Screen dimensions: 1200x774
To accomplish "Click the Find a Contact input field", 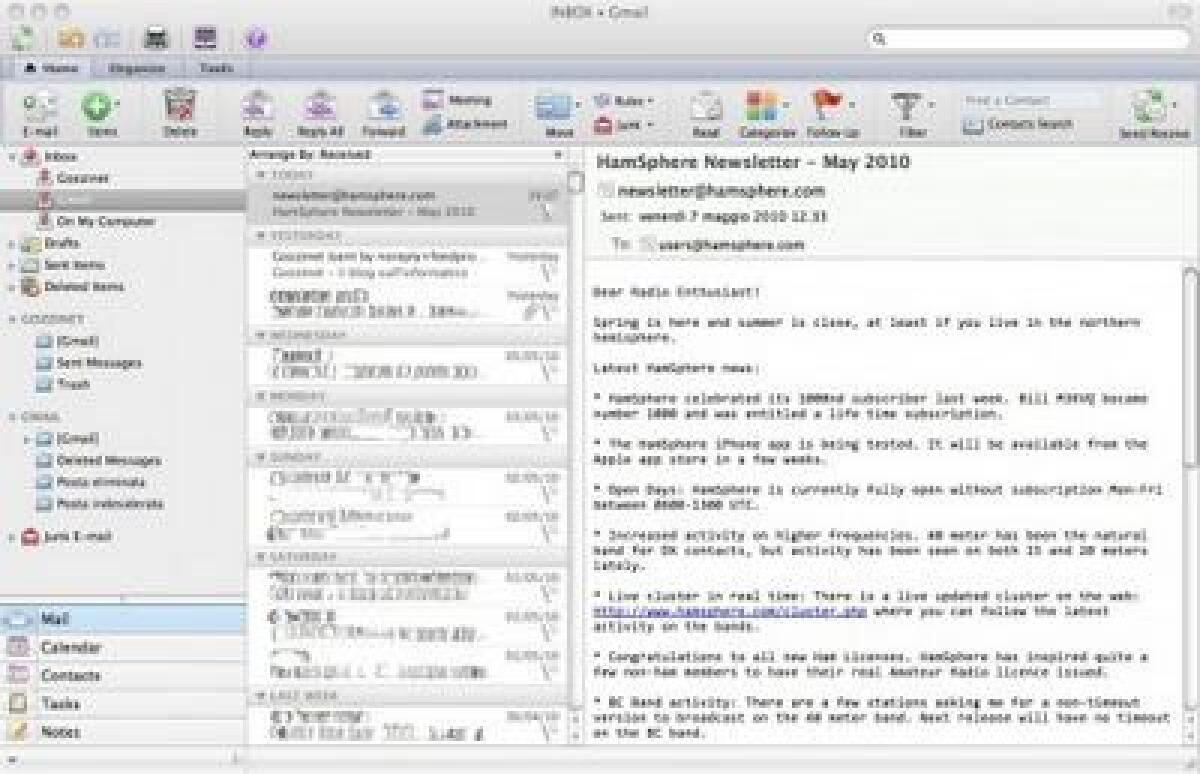I will coord(1031,100).
